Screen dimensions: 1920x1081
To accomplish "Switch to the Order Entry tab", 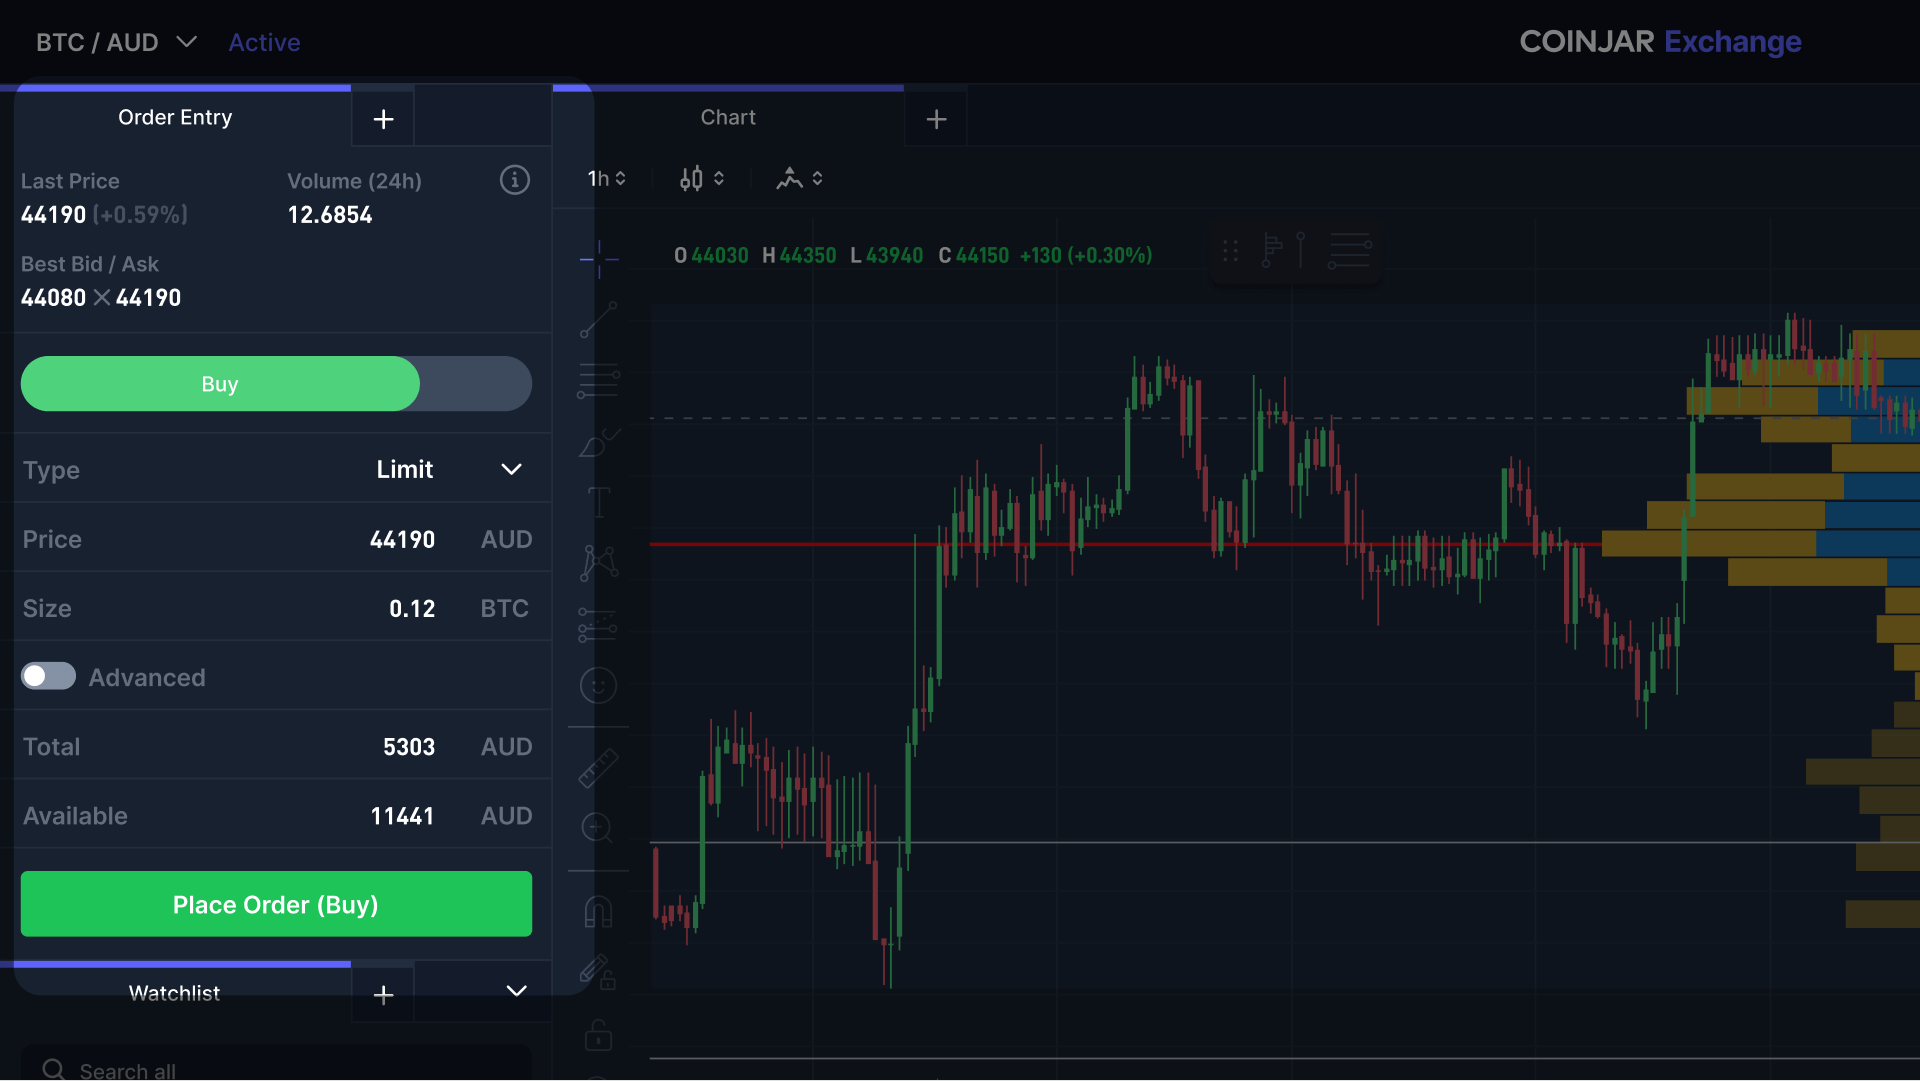I will pos(175,118).
